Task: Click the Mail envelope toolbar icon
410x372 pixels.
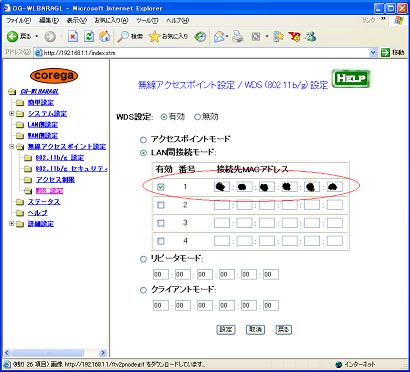Action: coord(219,37)
